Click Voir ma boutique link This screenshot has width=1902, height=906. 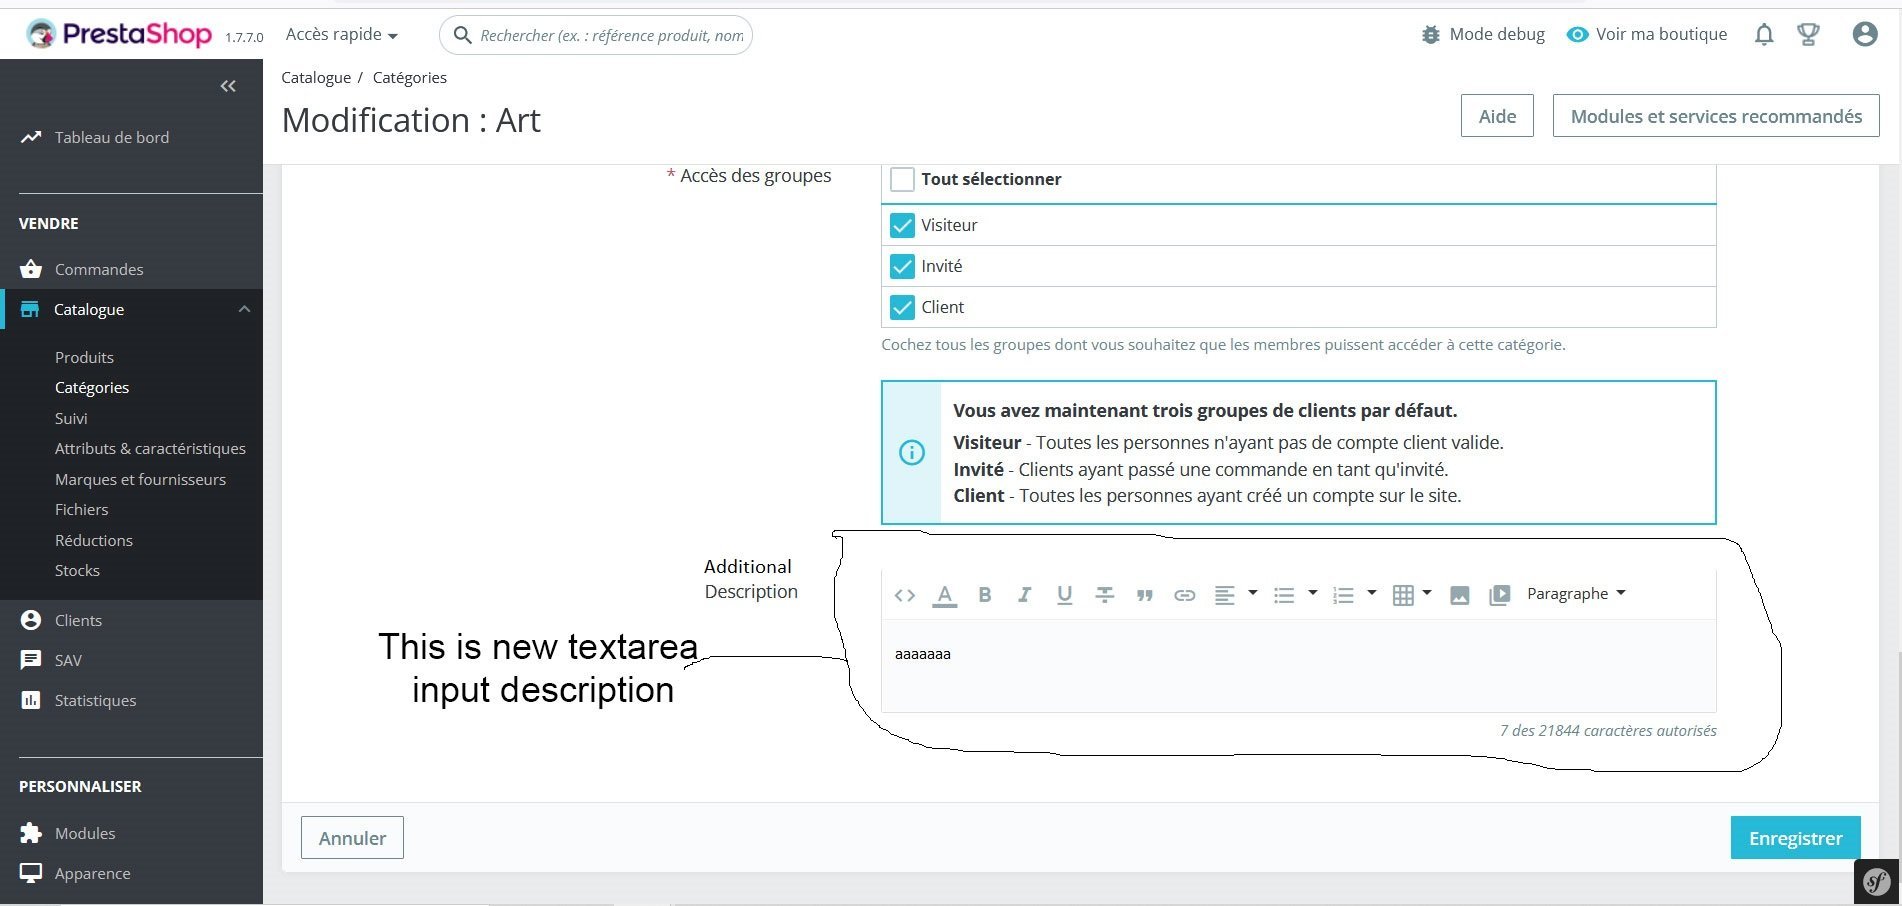1647,34
